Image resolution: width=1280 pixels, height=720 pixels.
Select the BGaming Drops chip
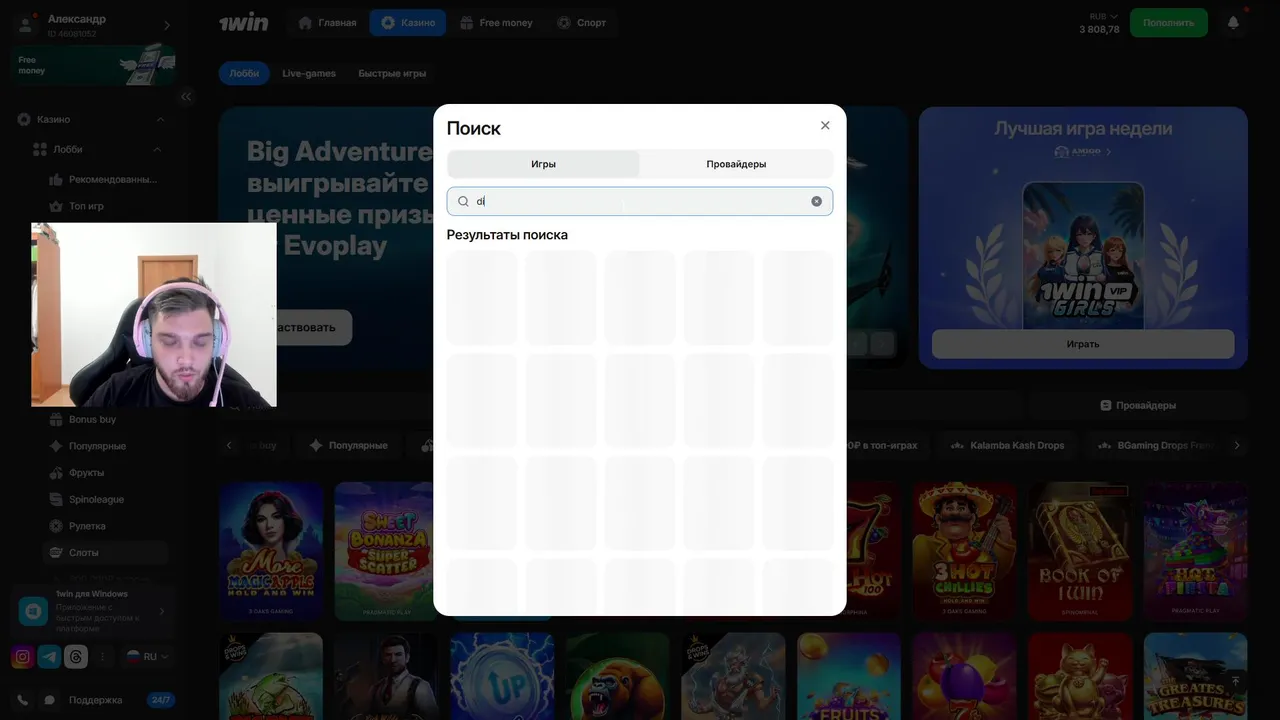1156,446
